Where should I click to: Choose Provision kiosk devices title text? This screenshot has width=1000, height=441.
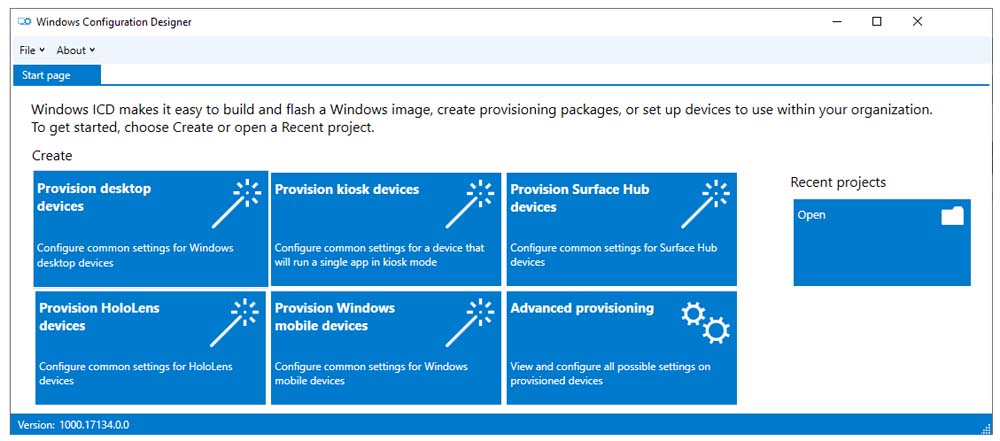pyautogui.click(x=347, y=189)
